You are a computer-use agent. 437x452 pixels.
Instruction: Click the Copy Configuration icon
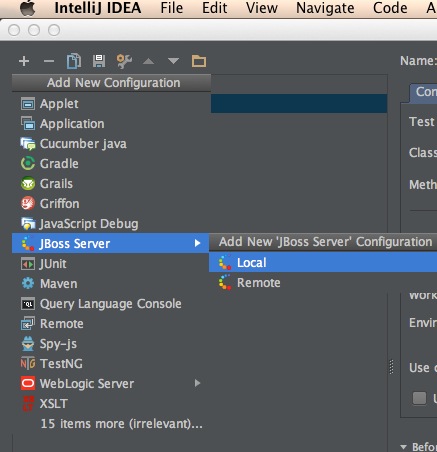coord(74,61)
